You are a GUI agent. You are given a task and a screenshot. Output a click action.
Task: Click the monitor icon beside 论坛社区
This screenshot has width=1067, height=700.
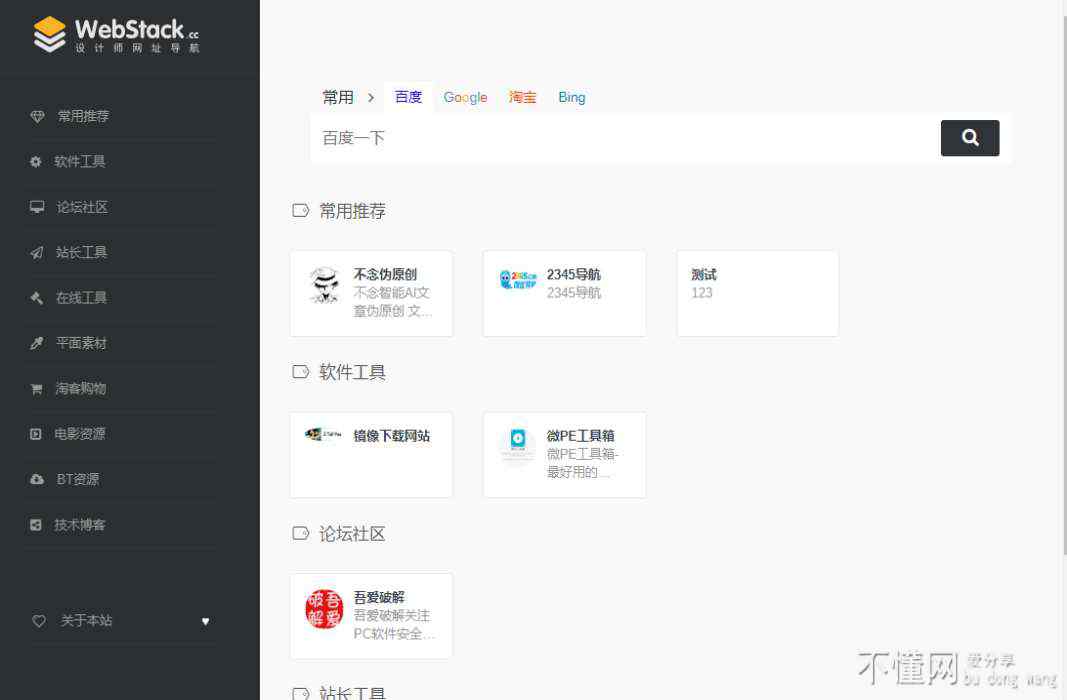(37, 207)
